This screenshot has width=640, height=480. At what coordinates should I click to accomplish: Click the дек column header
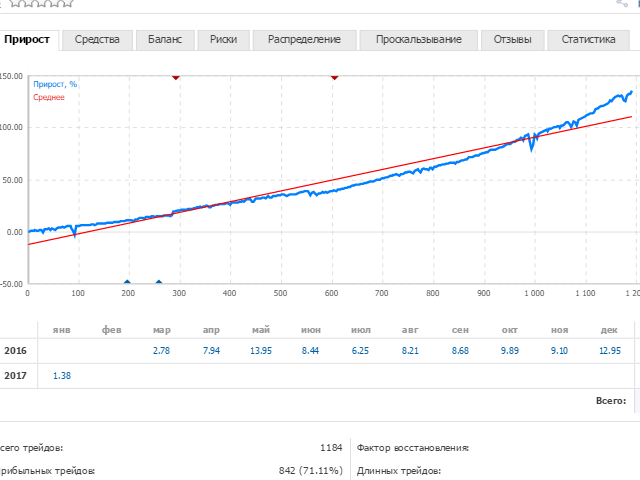click(609, 330)
